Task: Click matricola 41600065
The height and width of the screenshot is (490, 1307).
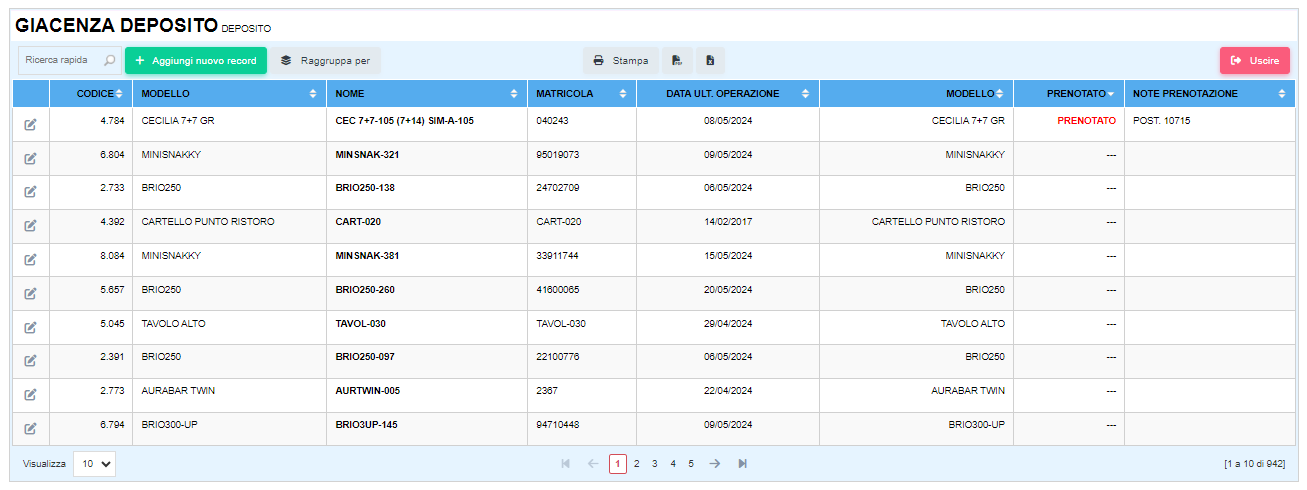Action: click(558, 290)
